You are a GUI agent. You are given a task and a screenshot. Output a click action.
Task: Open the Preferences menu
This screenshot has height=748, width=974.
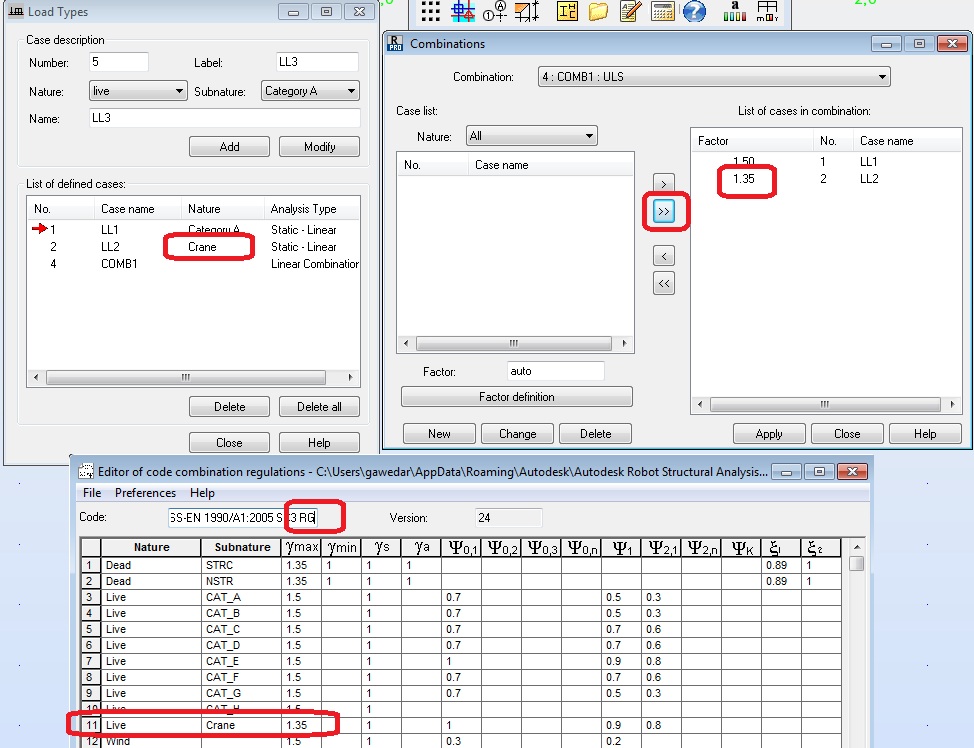click(146, 493)
